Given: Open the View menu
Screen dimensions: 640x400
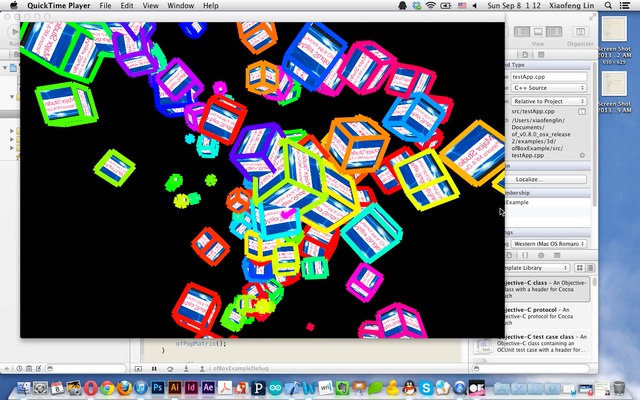Looking at the screenshot, I should tap(151, 6).
